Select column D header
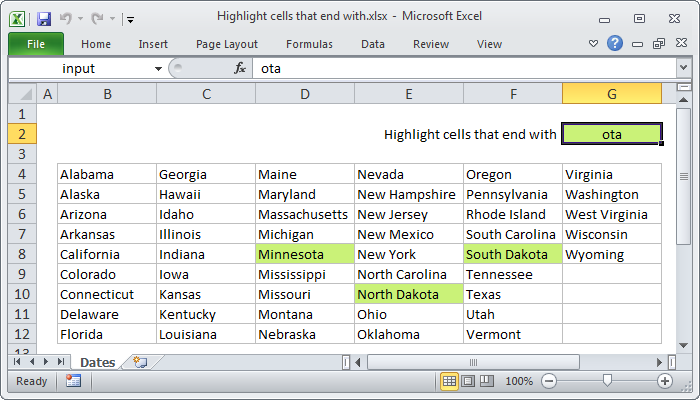700x400 pixels. pos(305,94)
